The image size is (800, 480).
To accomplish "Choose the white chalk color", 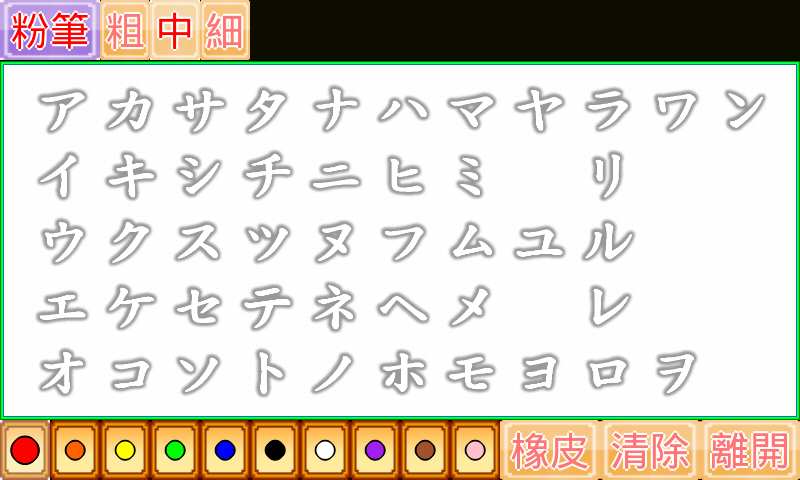I will (x=325, y=450).
